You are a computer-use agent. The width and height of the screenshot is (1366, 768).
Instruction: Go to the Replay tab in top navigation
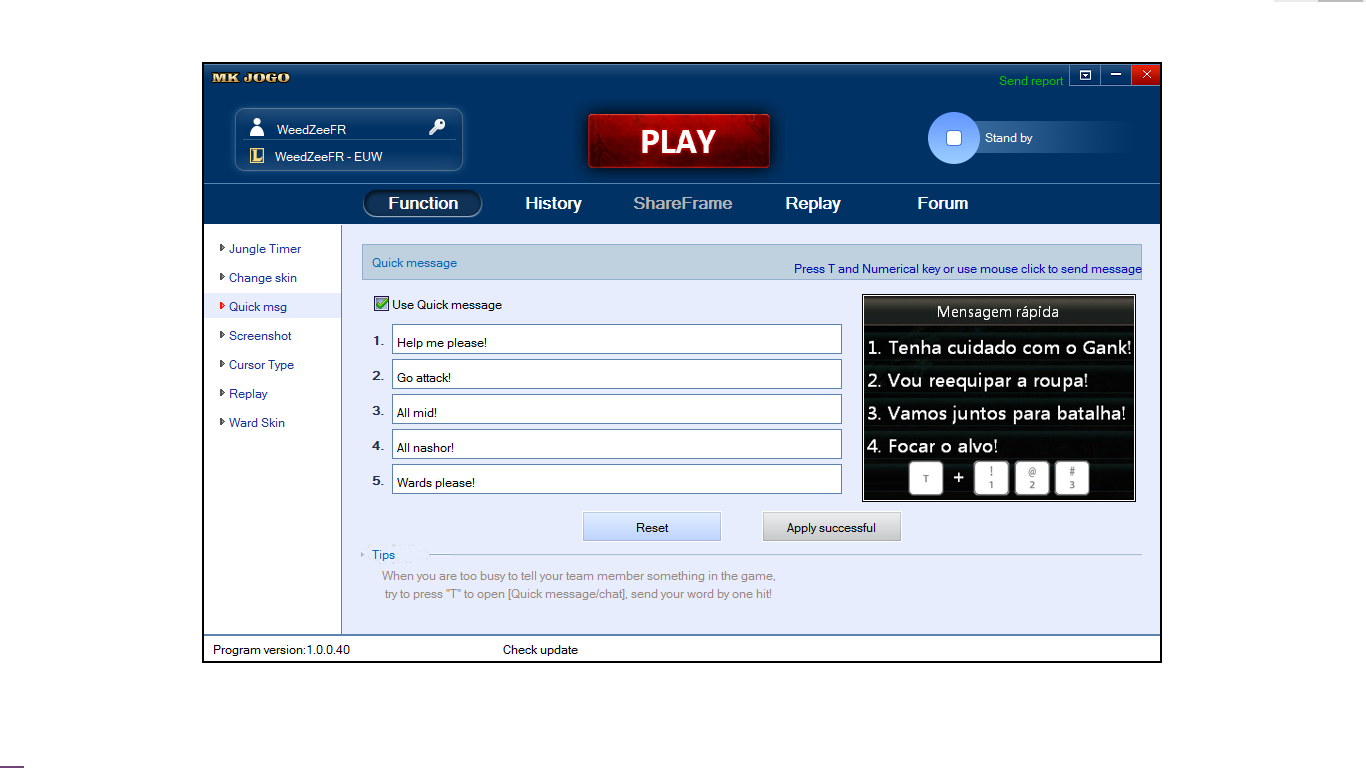click(x=813, y=203)
